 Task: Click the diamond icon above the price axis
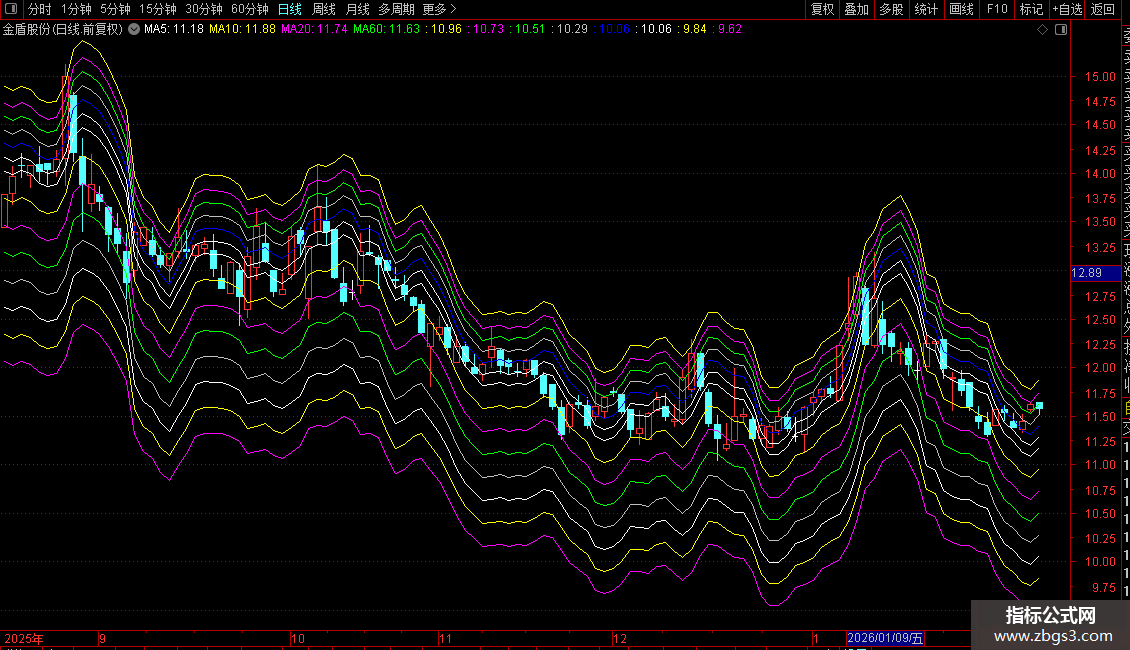[1042, 30]
